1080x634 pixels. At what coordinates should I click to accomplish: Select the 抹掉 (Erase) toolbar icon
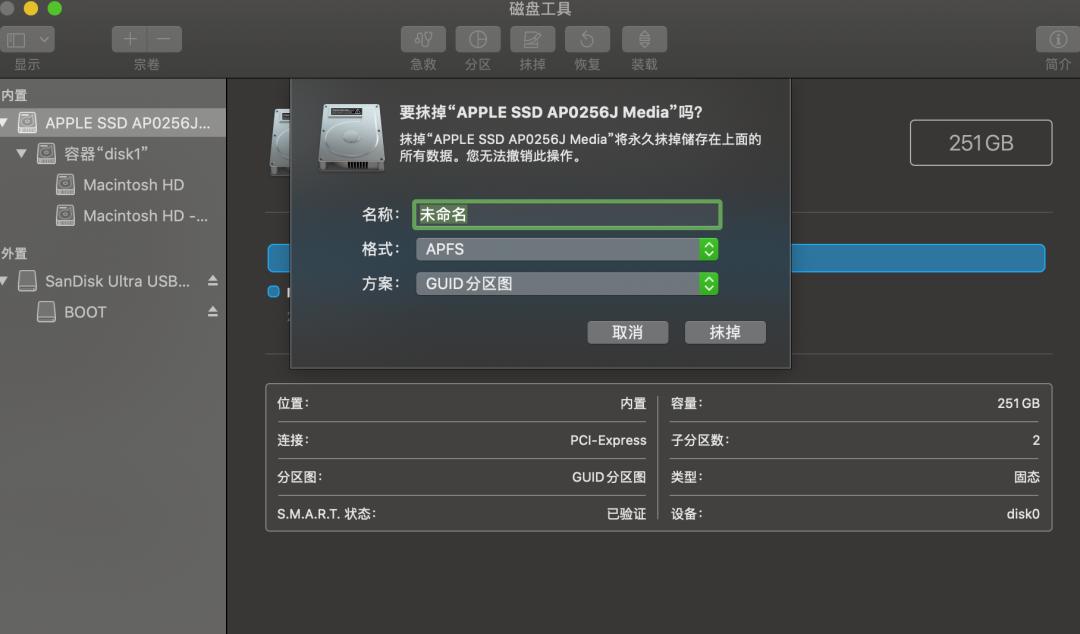tap(532, 38)
